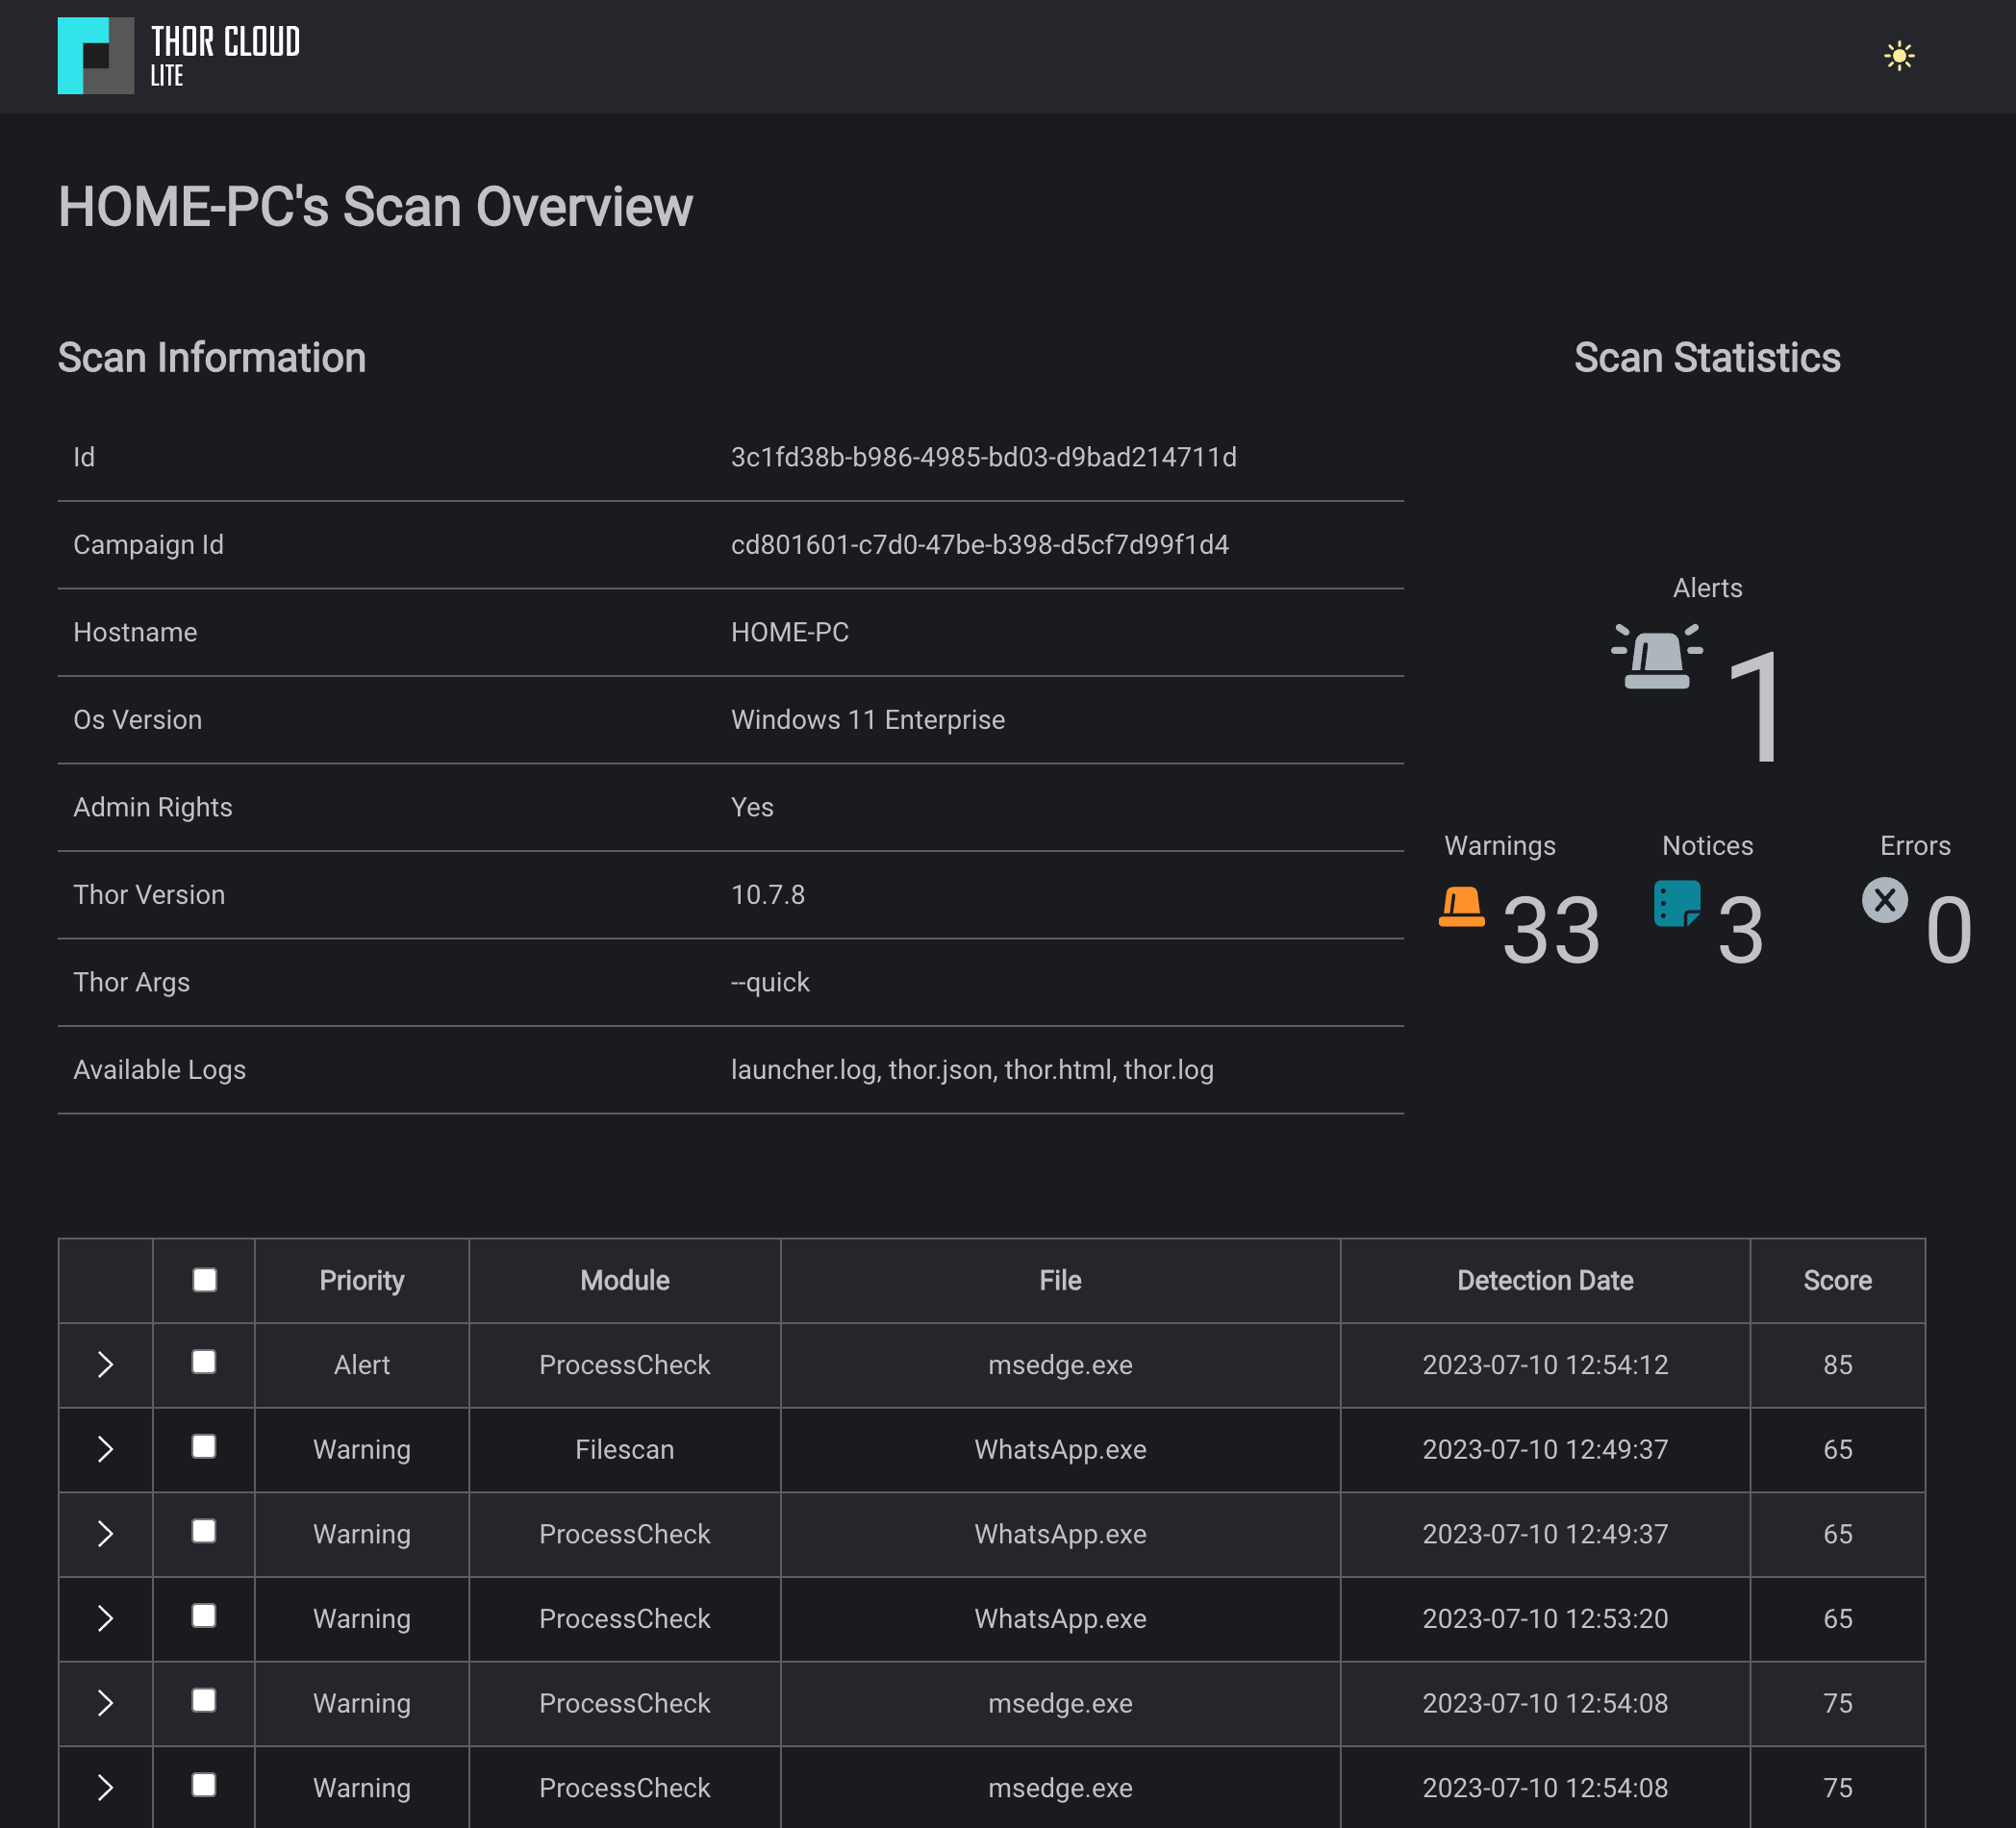
Task: Toggle light theme with the sun icon
Action: tap(1898, 56)
